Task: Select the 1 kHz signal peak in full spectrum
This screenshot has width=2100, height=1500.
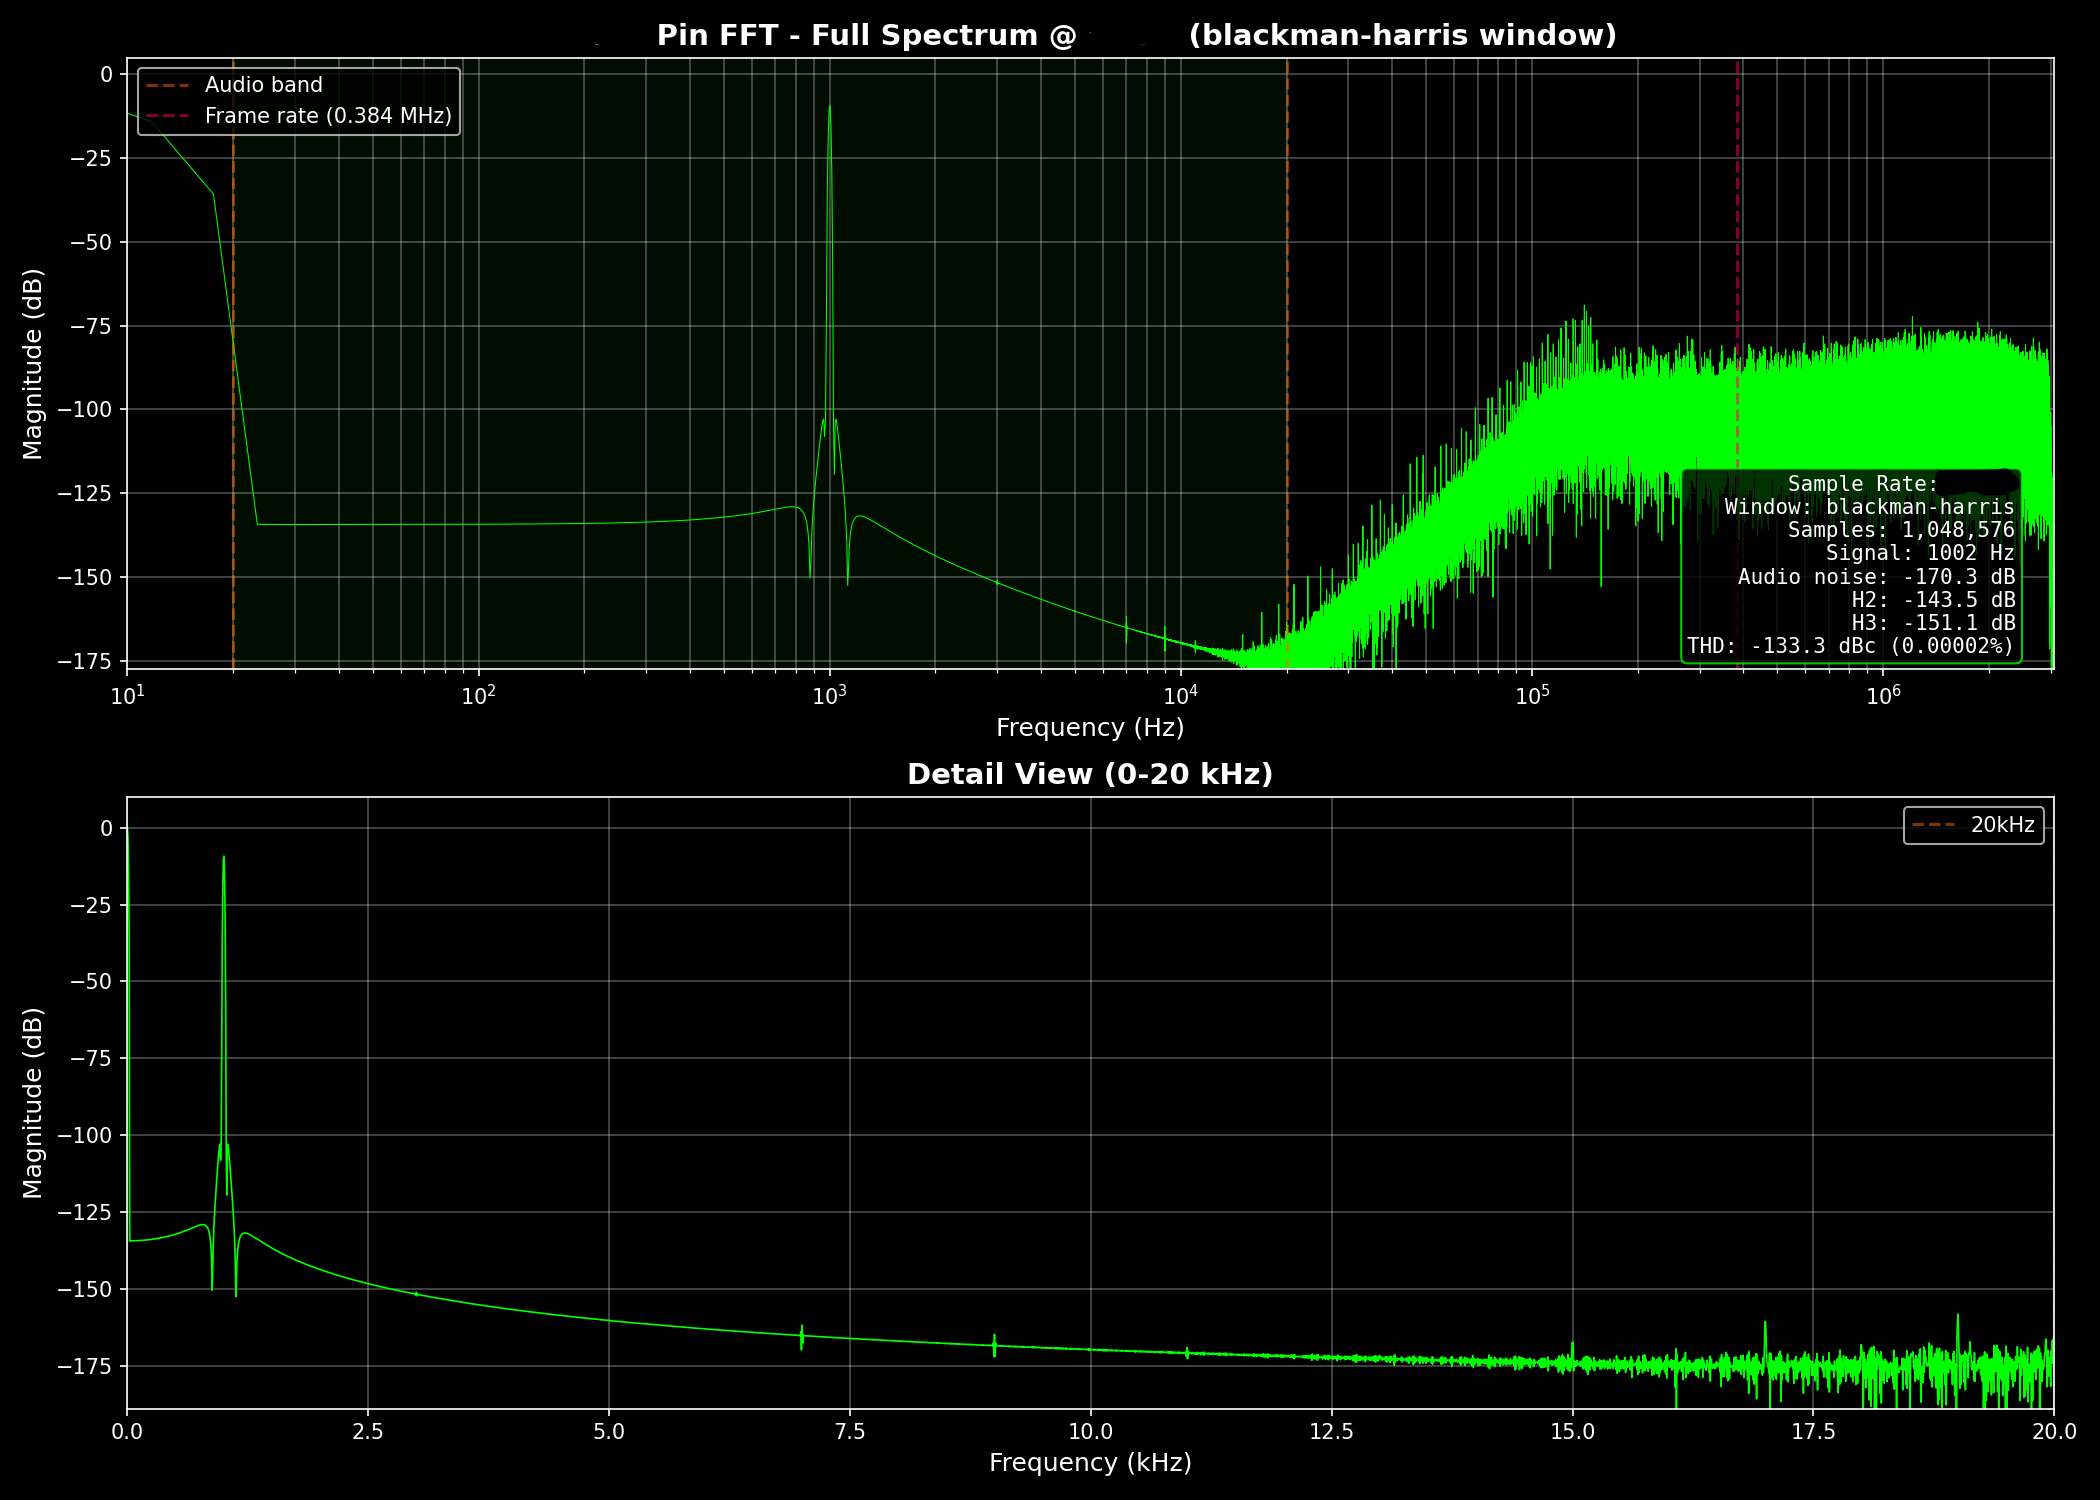Action: [830, 110]
